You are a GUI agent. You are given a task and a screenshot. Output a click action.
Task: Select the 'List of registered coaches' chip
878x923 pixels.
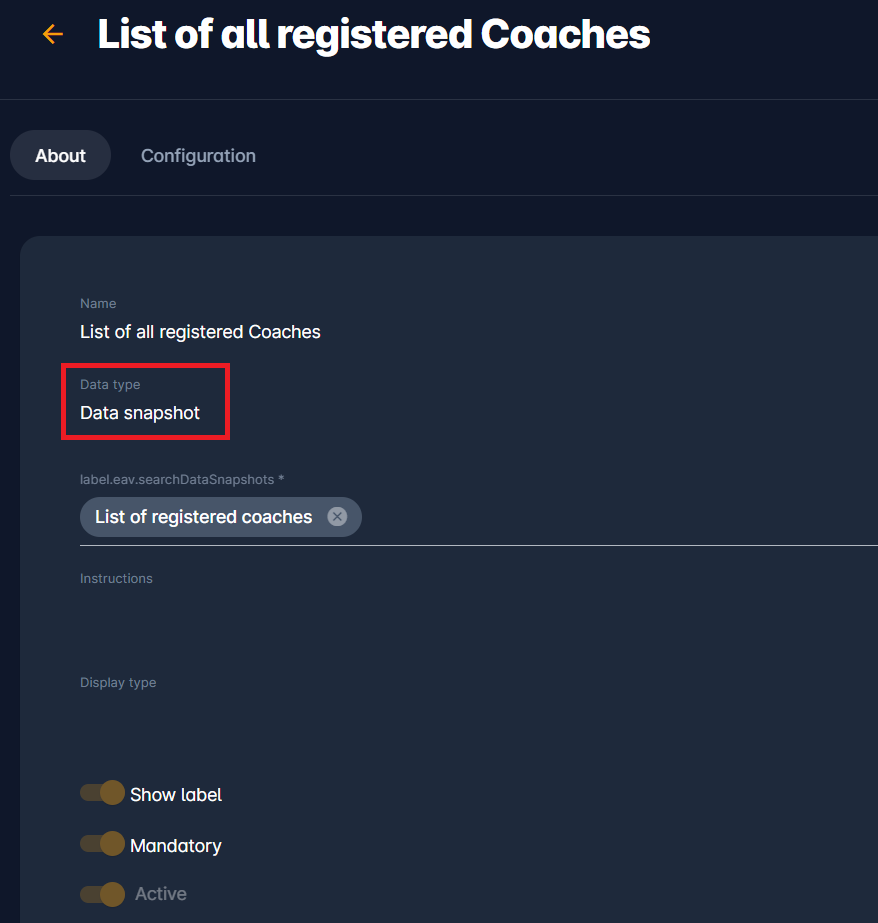click(x=203, y=517)
